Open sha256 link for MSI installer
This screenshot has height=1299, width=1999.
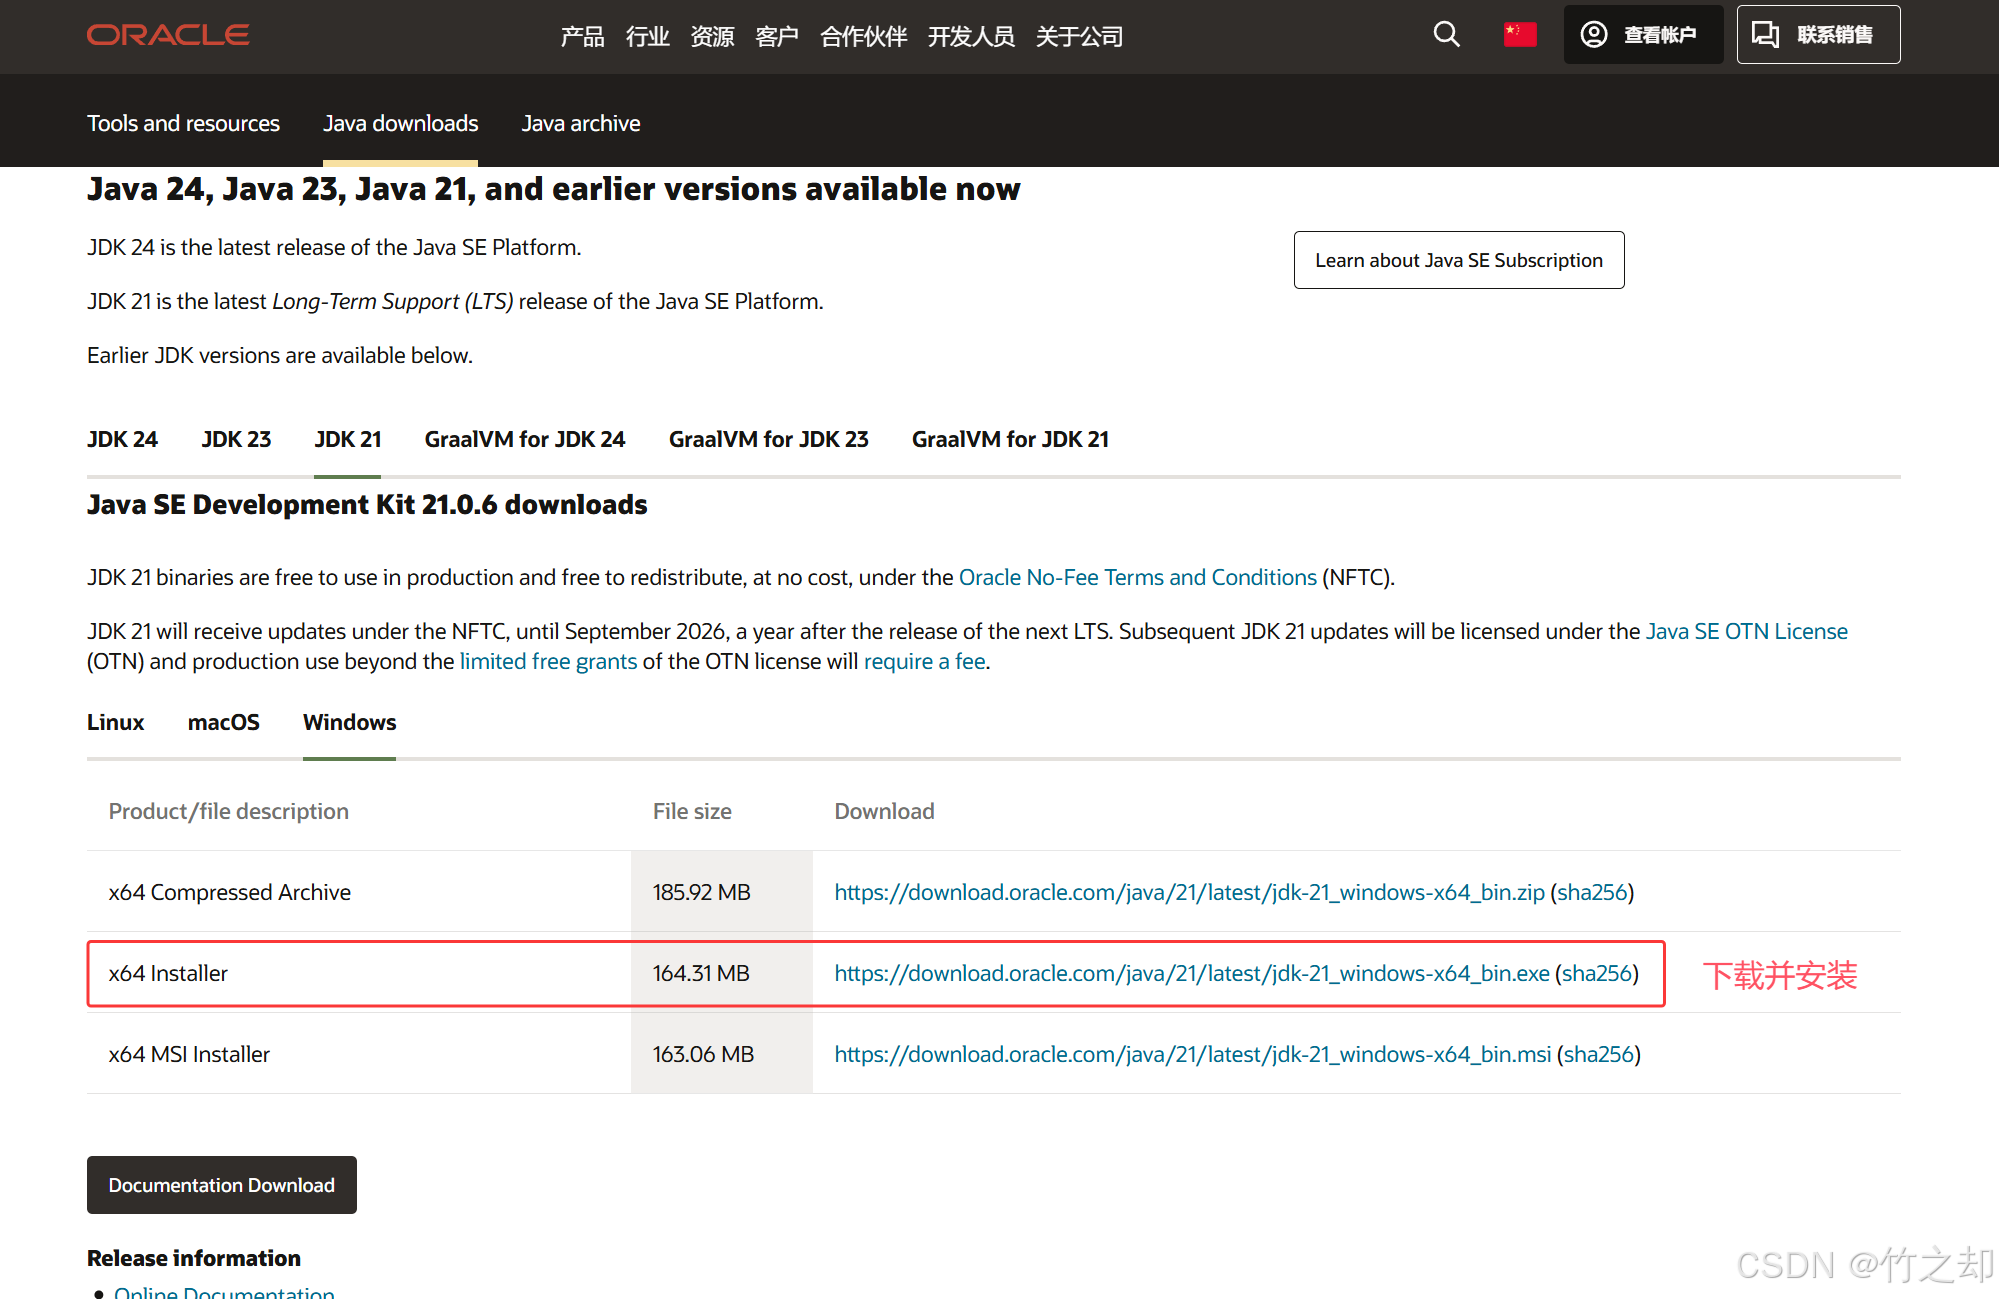[1598, 1054]
